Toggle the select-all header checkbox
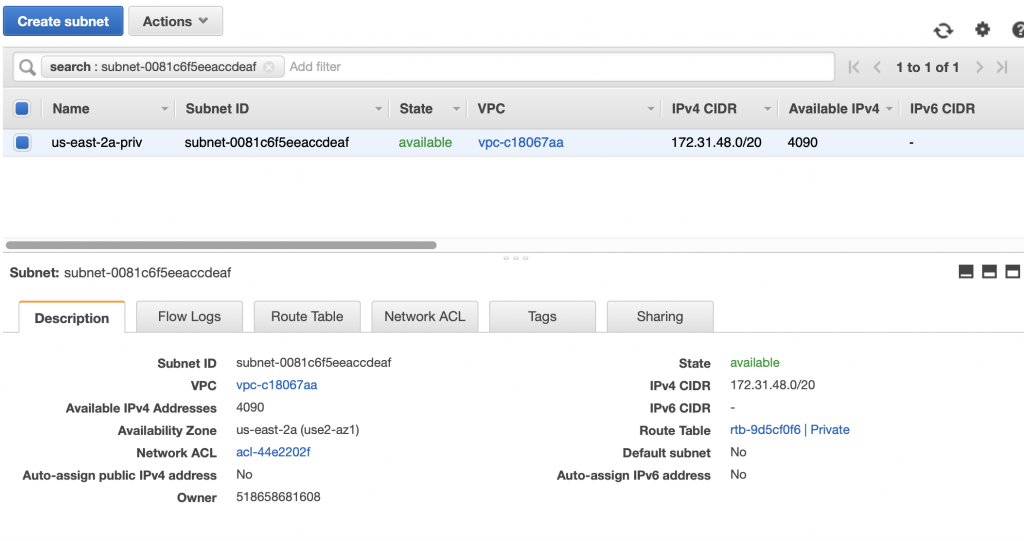1024x541 pixels. [22, 108]
